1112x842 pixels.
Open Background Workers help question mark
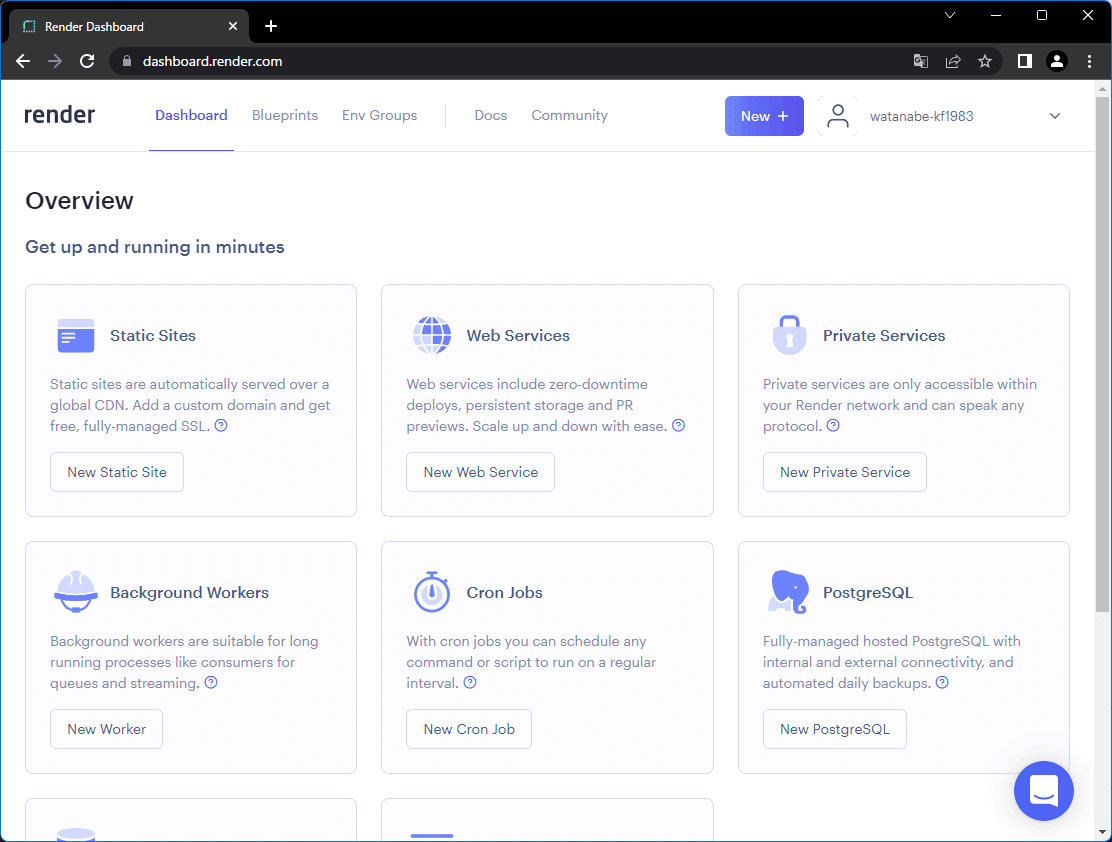point(211,682)
